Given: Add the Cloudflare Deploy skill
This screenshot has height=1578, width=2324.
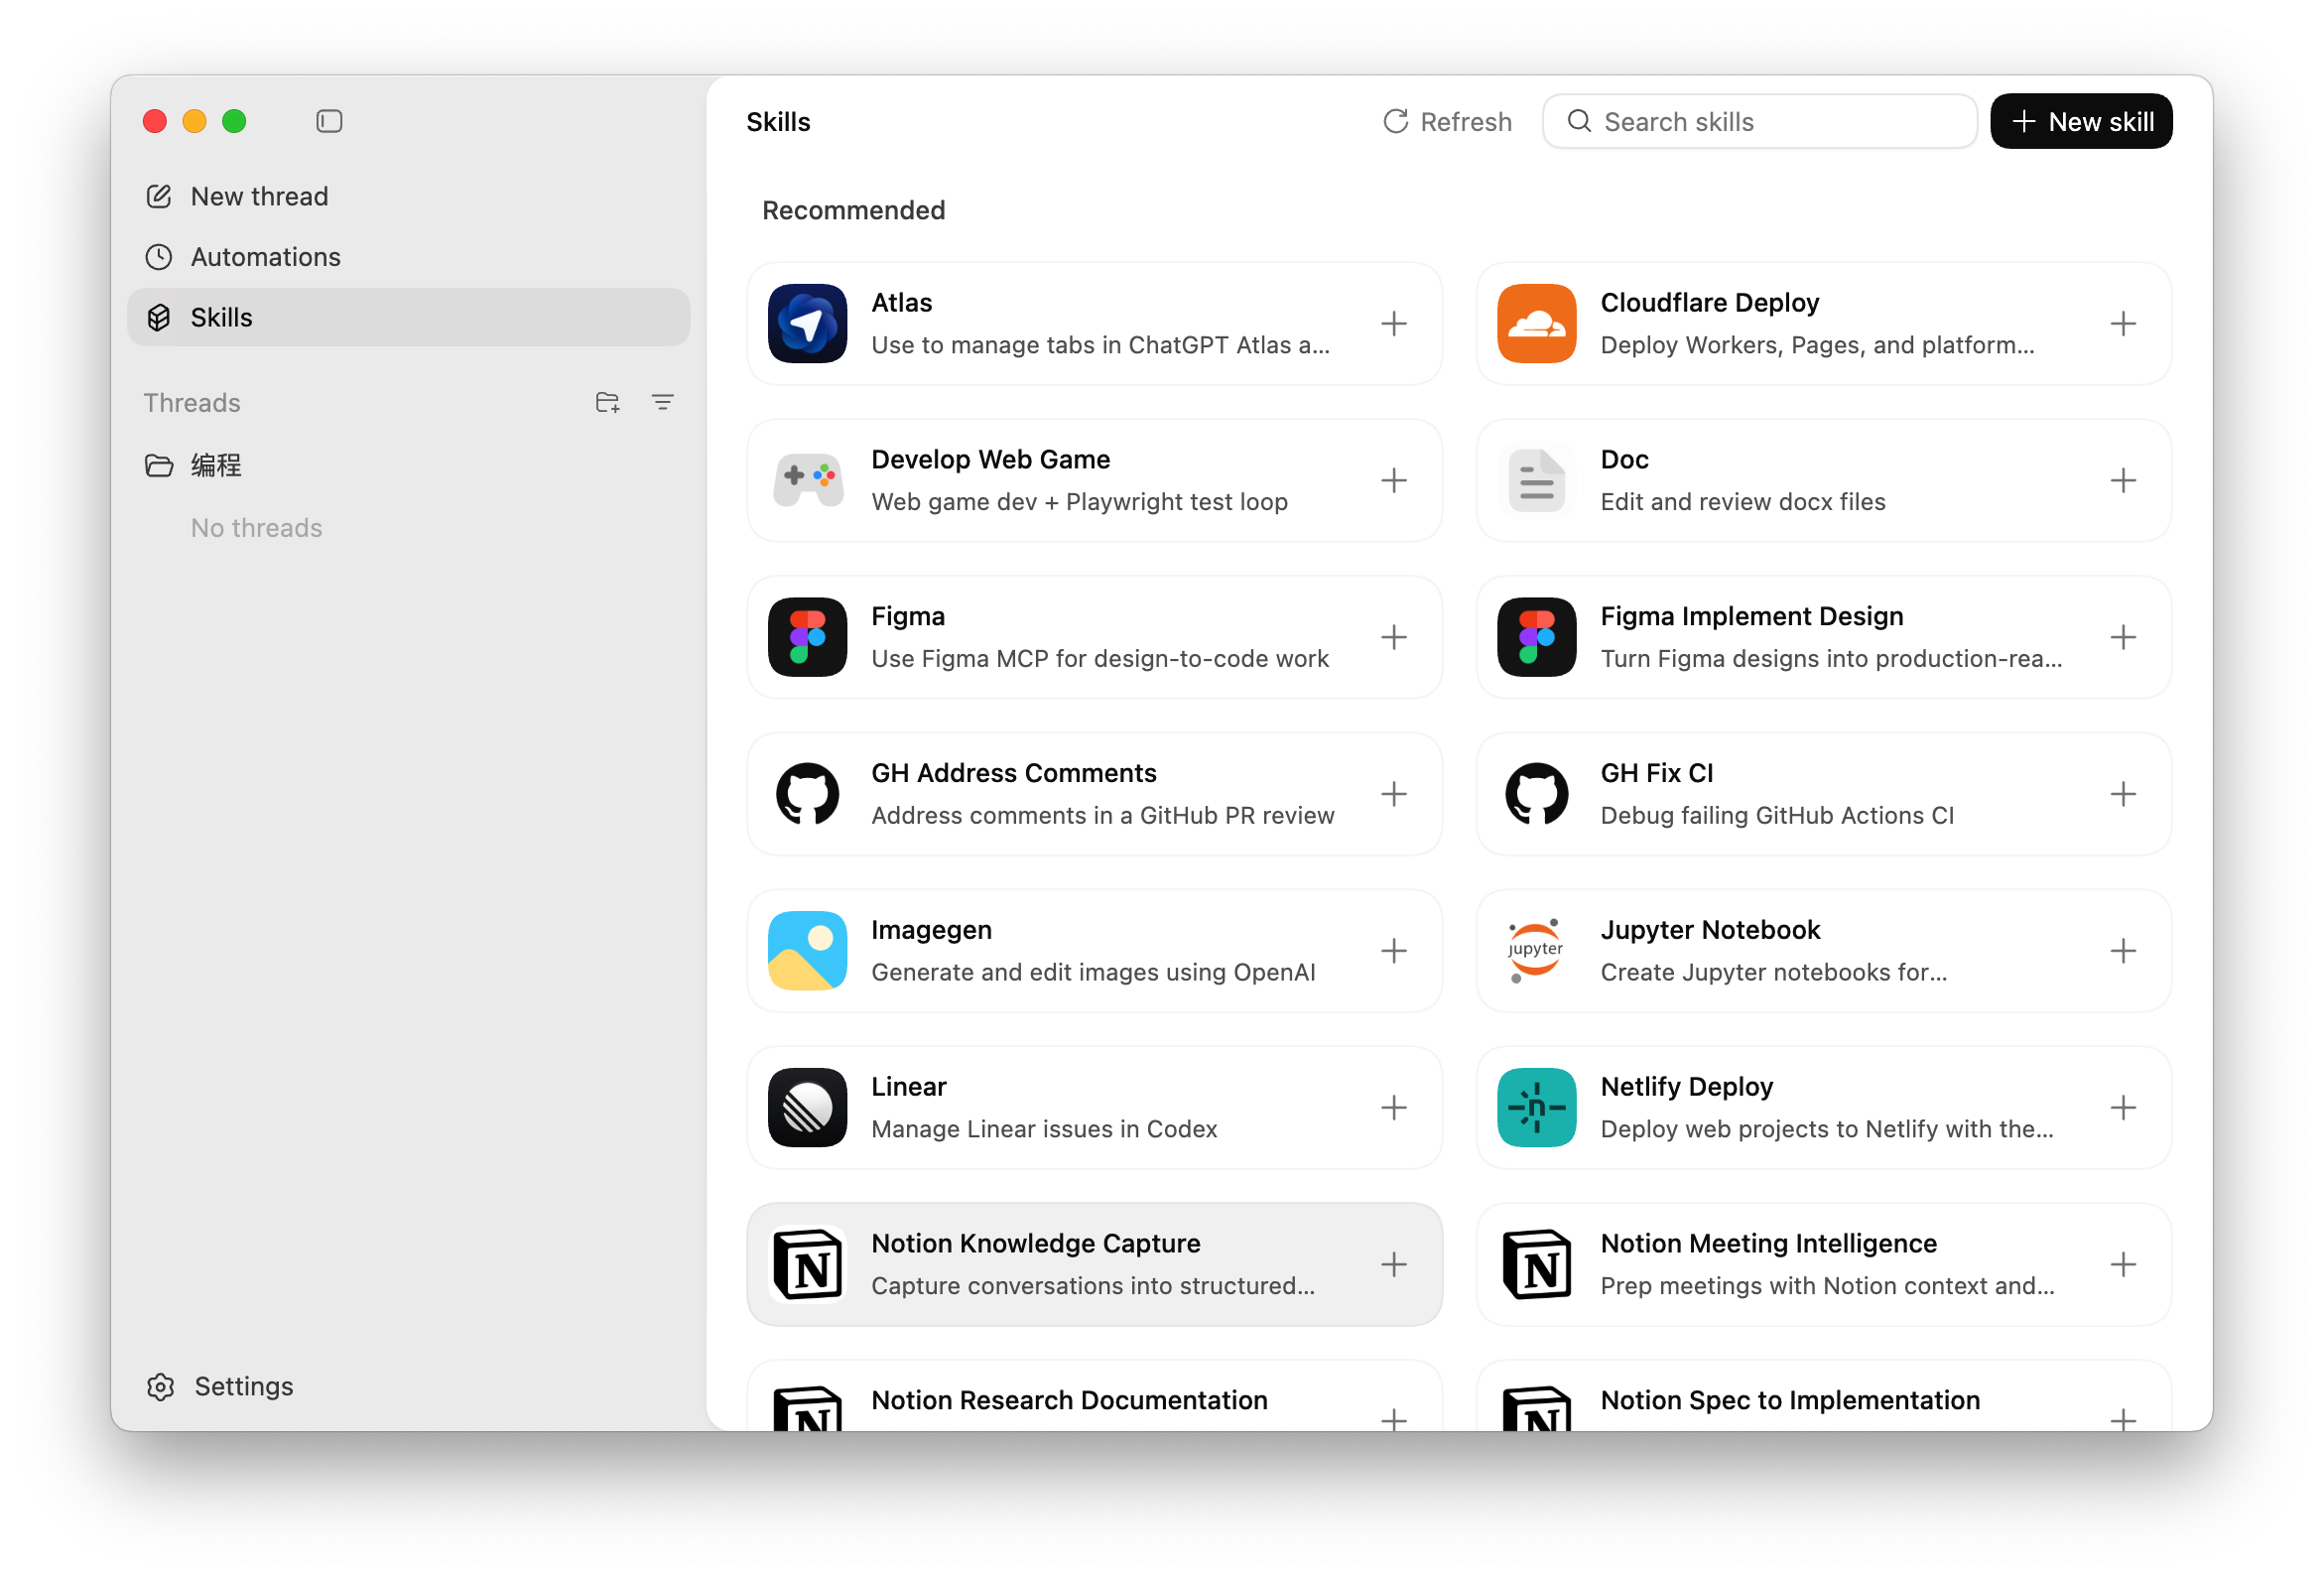Looking at the screenshot, I should point(2122,324).
